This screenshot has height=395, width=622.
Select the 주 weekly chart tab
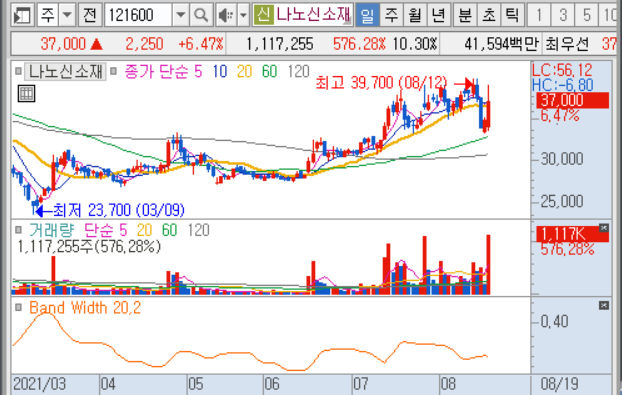tap(391, 15)
